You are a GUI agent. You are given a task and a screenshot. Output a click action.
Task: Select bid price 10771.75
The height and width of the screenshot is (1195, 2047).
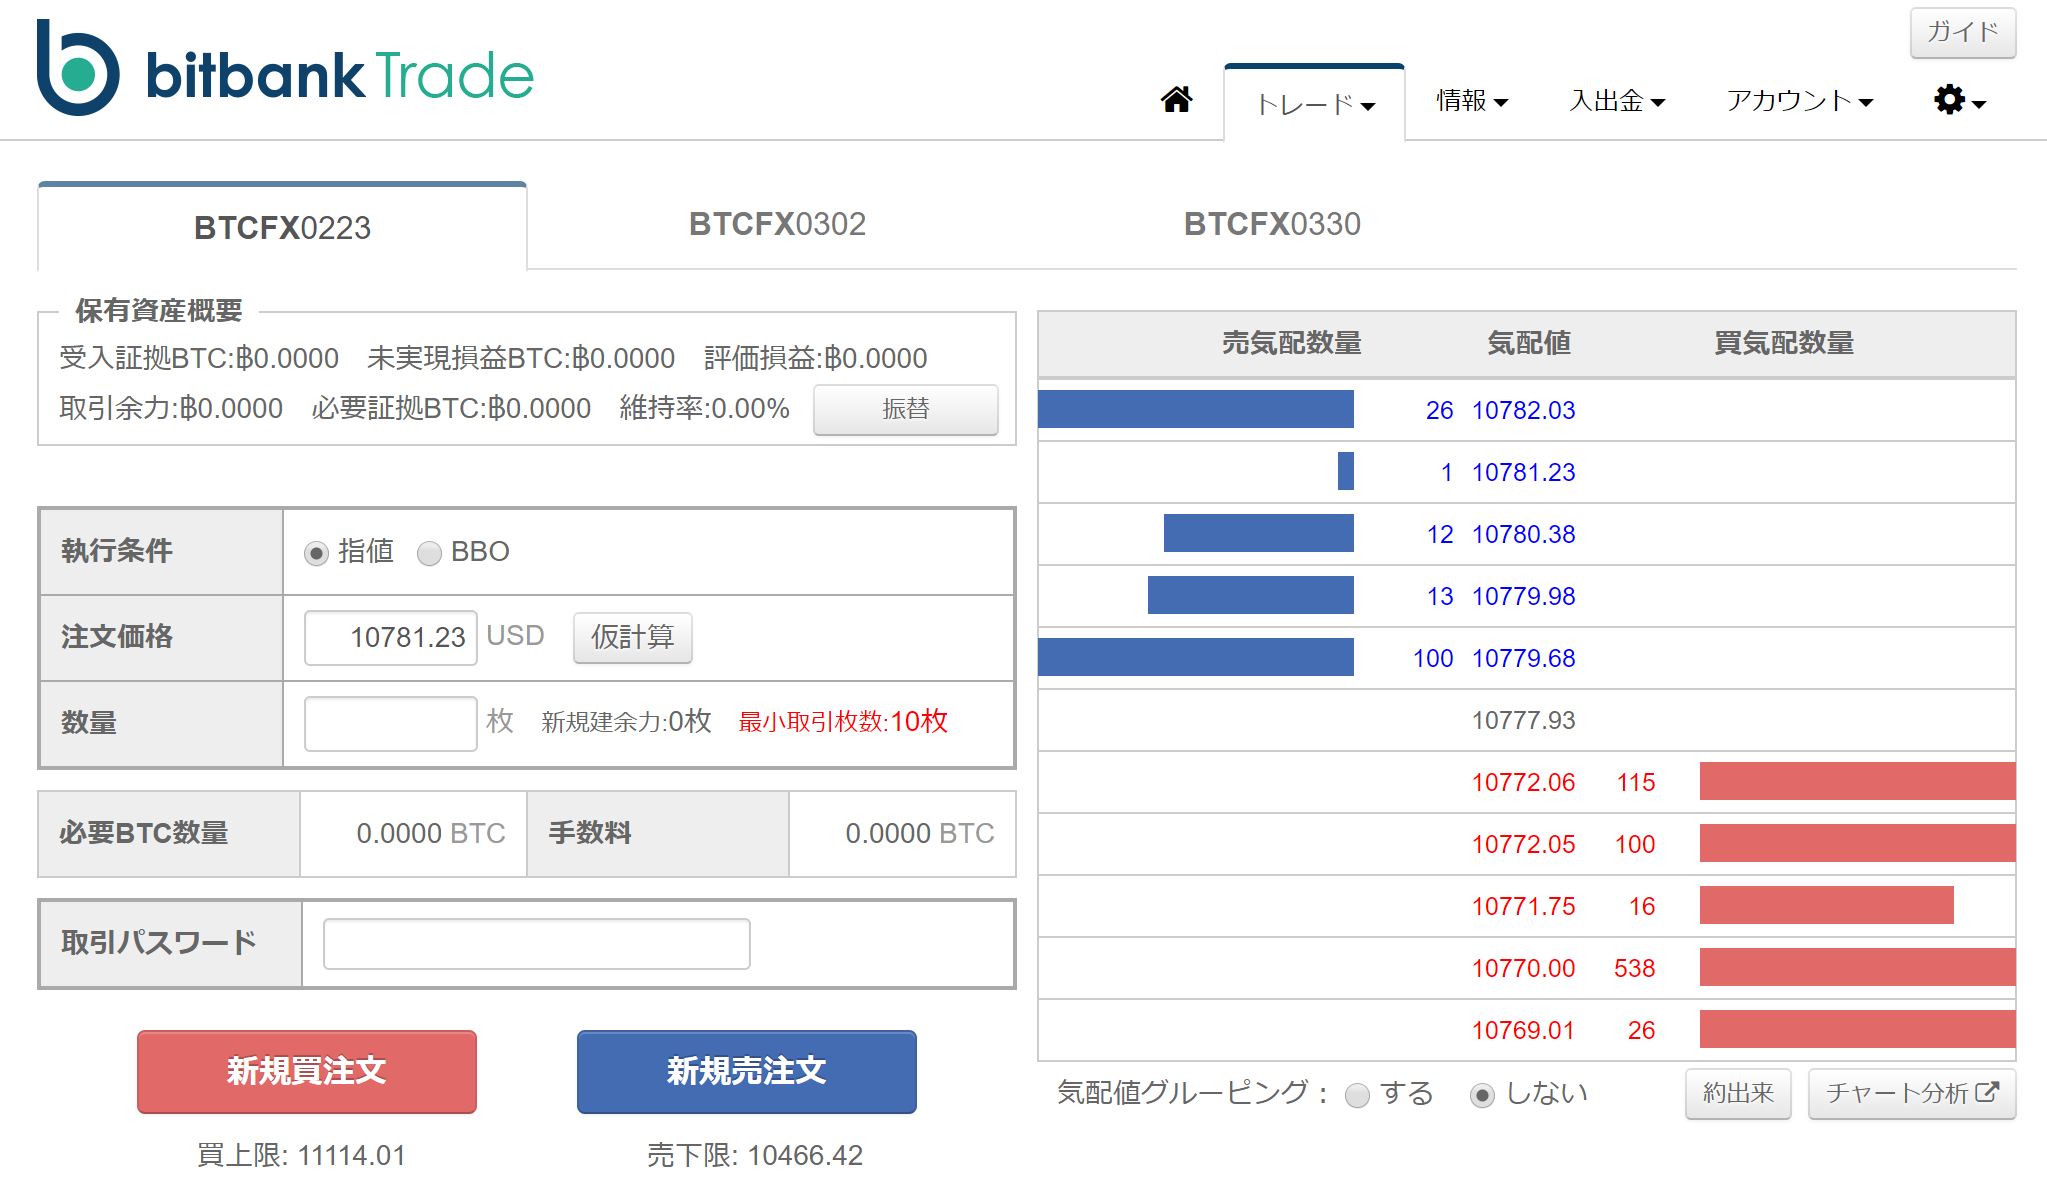[1523, 906]
